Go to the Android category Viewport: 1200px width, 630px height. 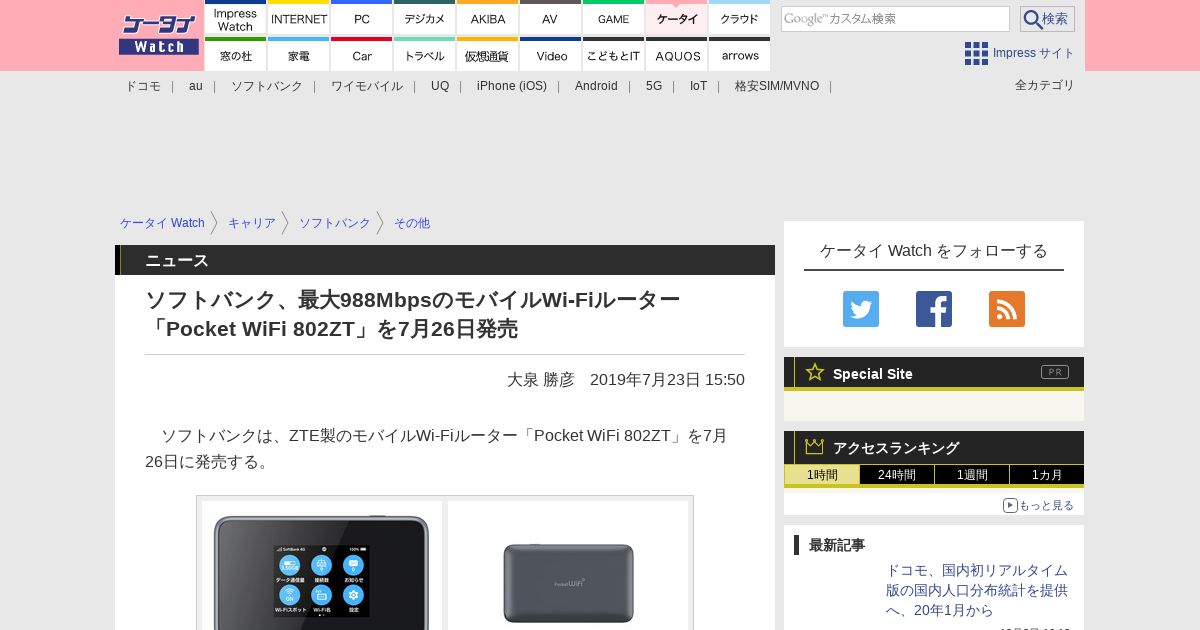click(596, 86)
